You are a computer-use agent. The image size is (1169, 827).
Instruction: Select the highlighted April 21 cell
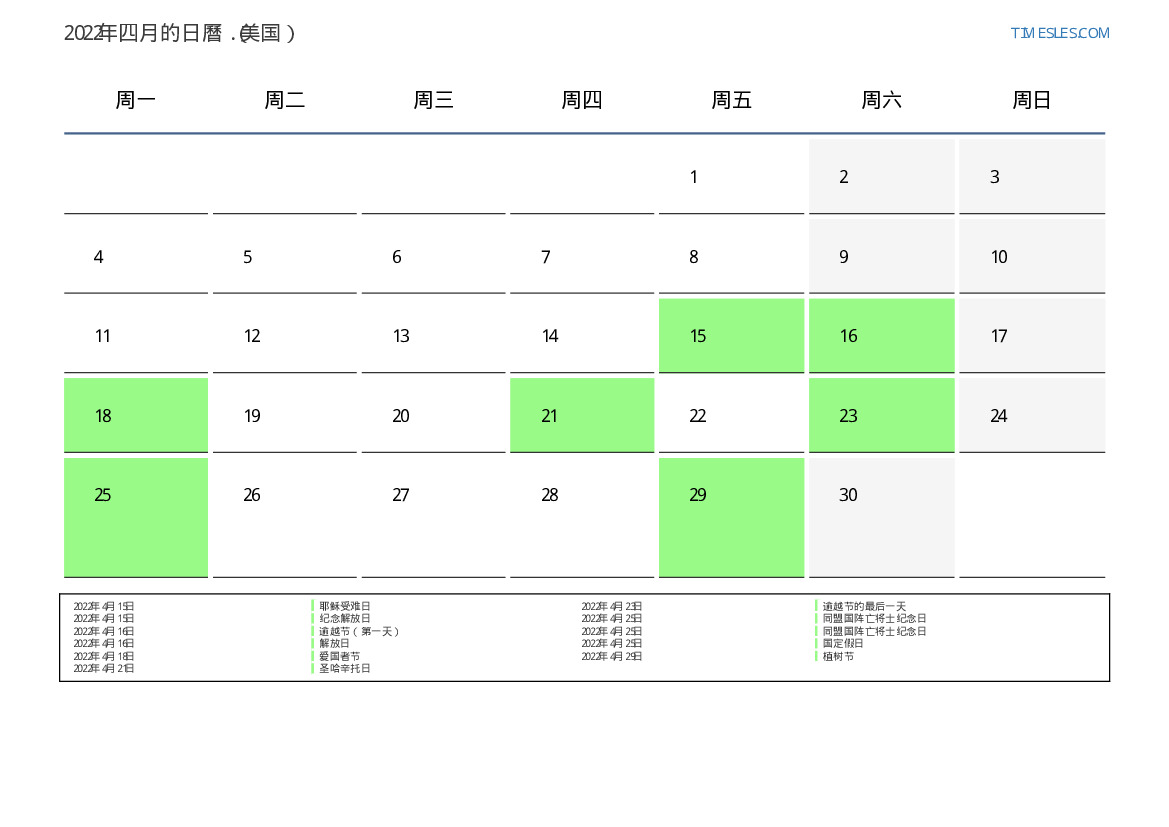582,415
